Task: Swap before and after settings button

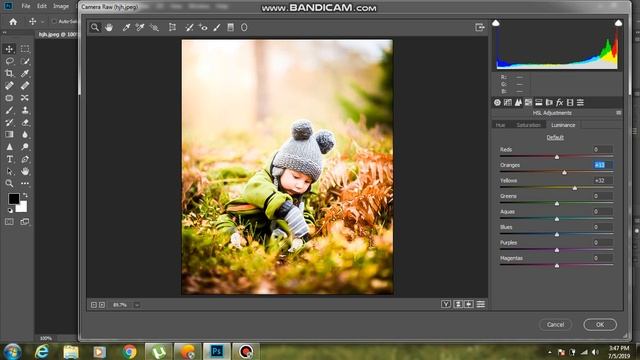Action: 458,304
